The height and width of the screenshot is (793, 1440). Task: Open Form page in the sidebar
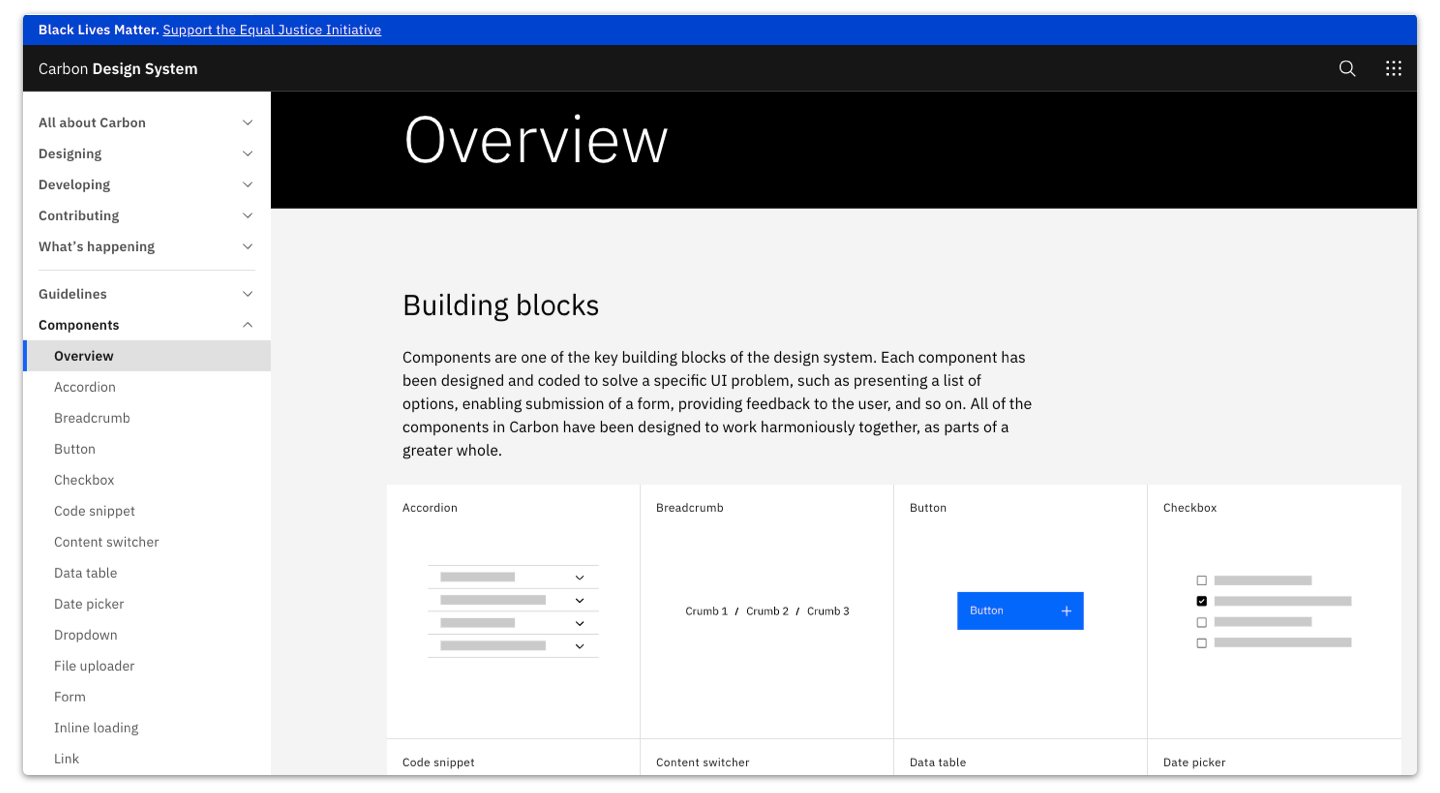click(x=147, y=697)
